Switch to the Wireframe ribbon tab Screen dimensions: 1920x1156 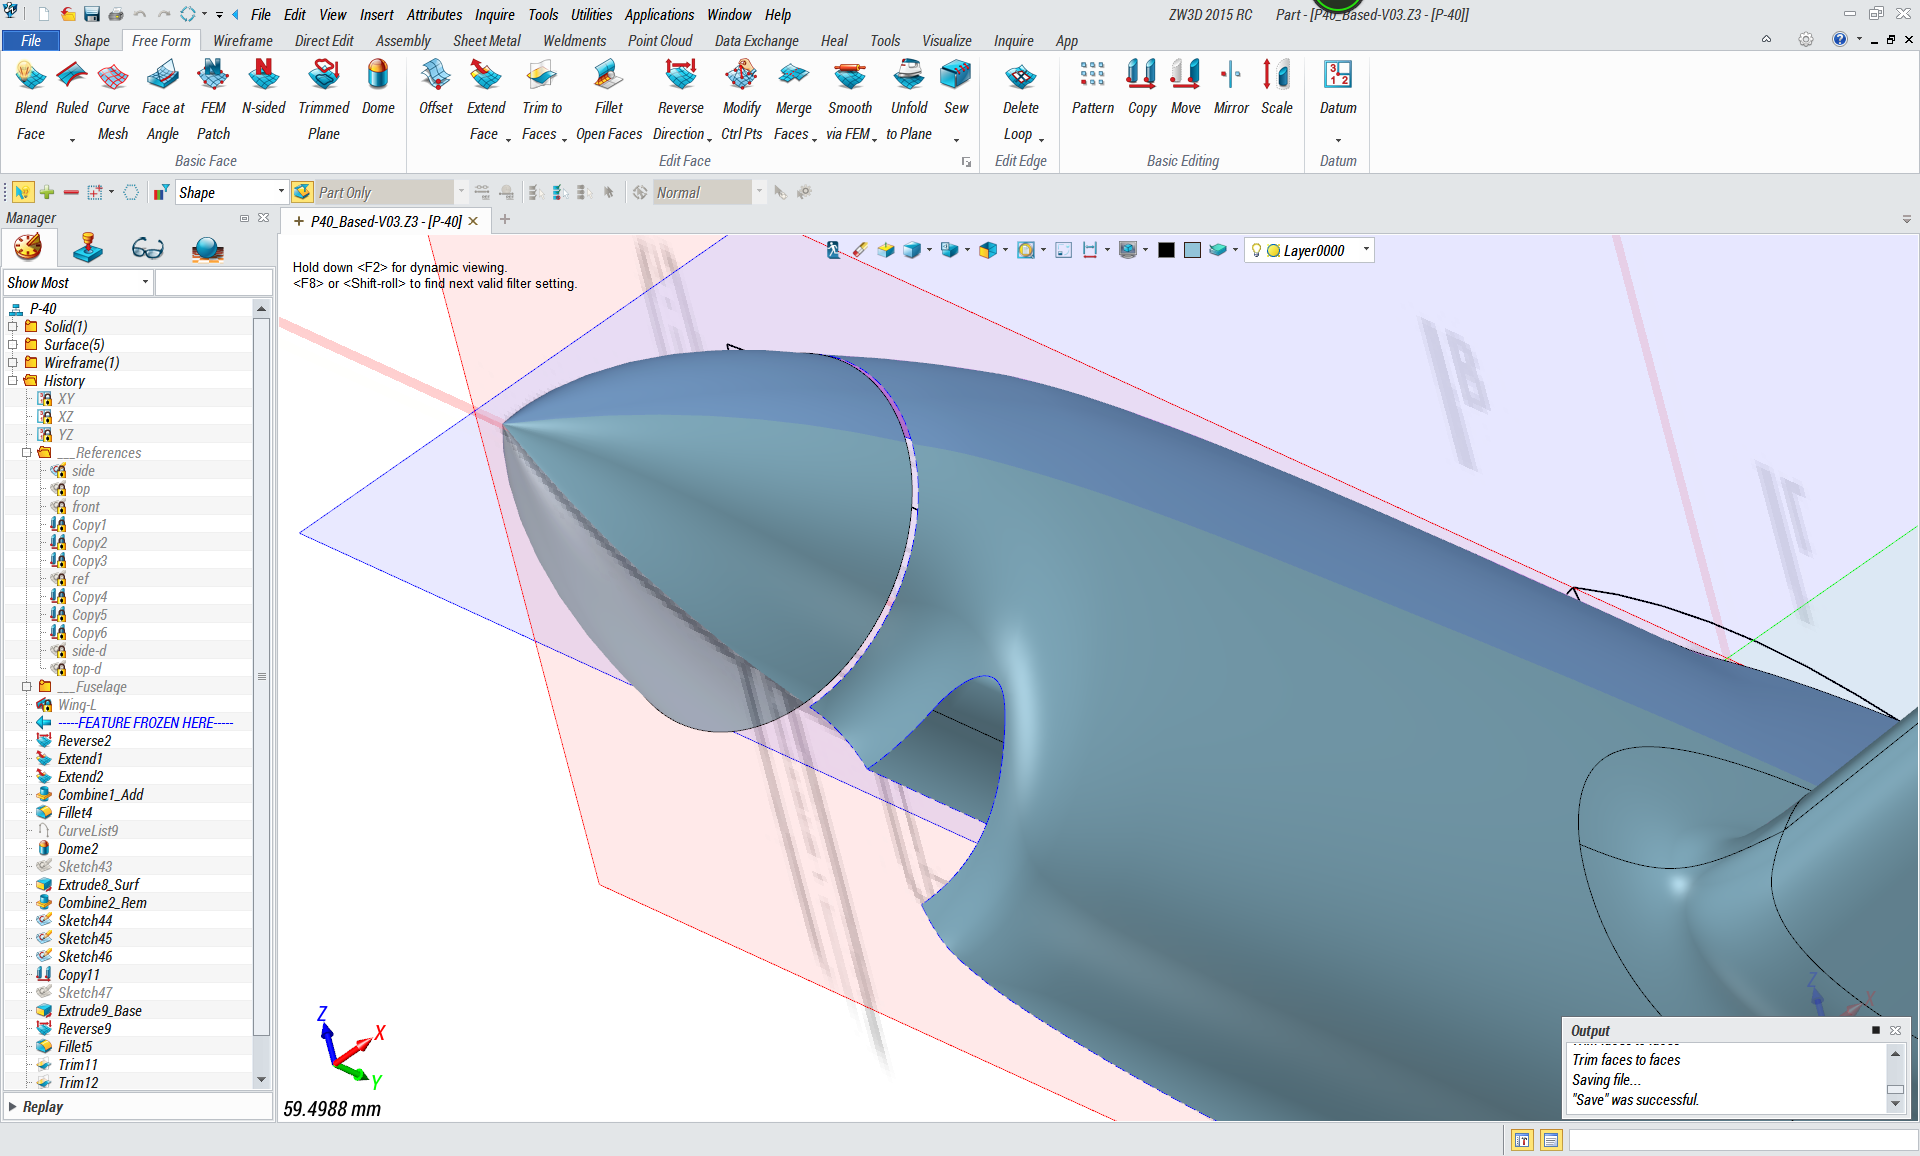(242, 41)
